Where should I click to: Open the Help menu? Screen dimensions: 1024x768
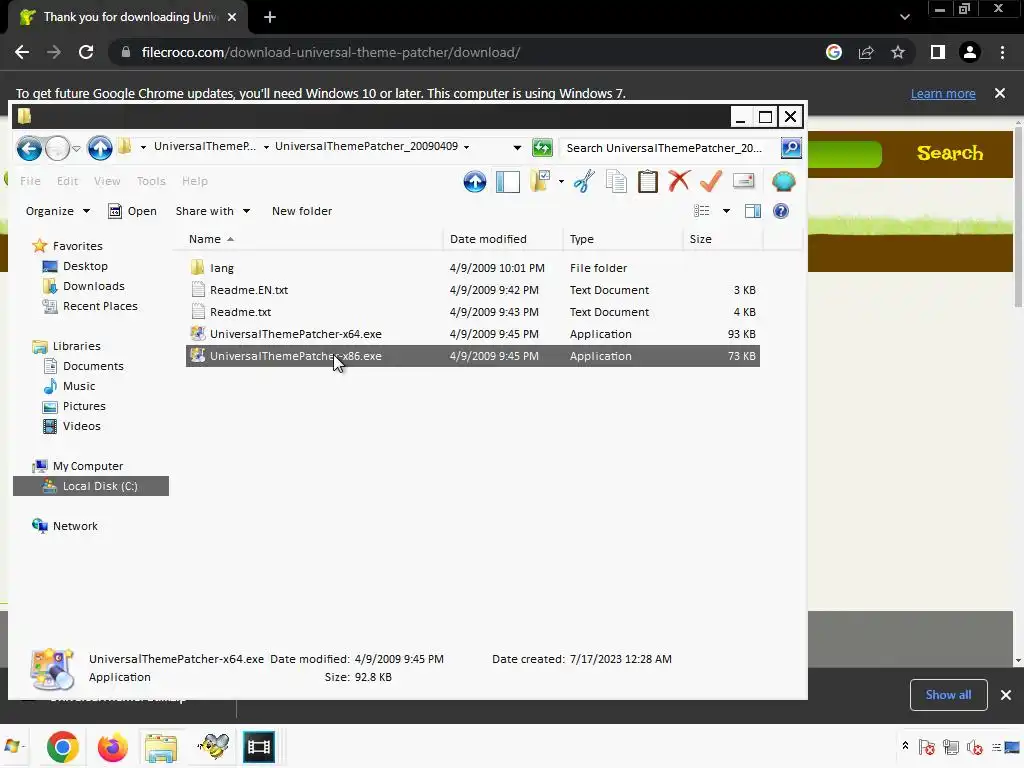pos(195,181)
